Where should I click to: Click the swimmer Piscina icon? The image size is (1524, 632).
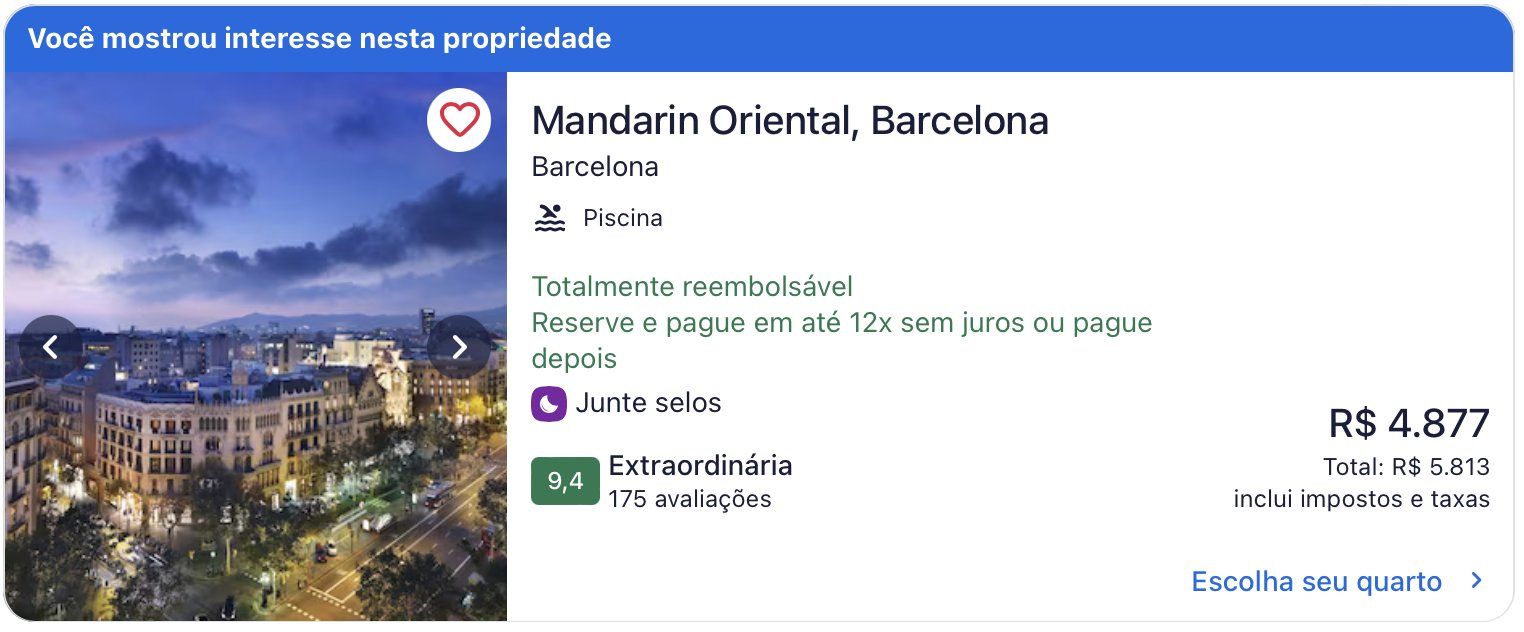click(x=549, y=218)
